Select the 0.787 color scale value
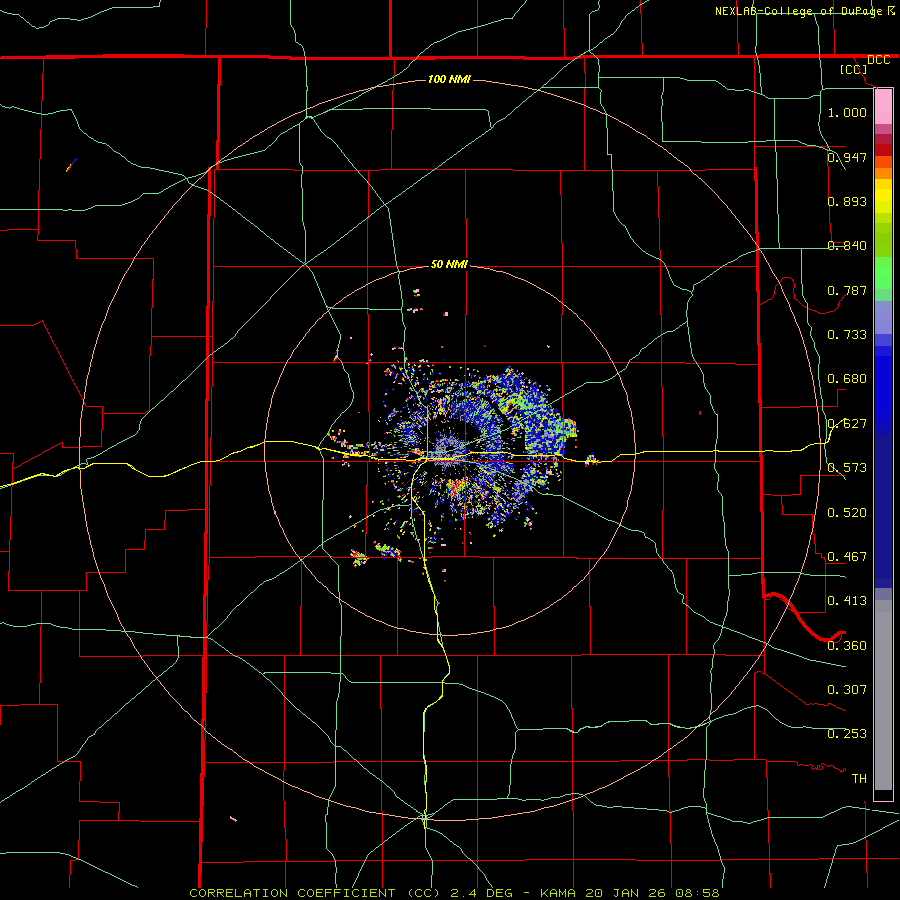This screenshot has height=900, width=900. [847, 290]
